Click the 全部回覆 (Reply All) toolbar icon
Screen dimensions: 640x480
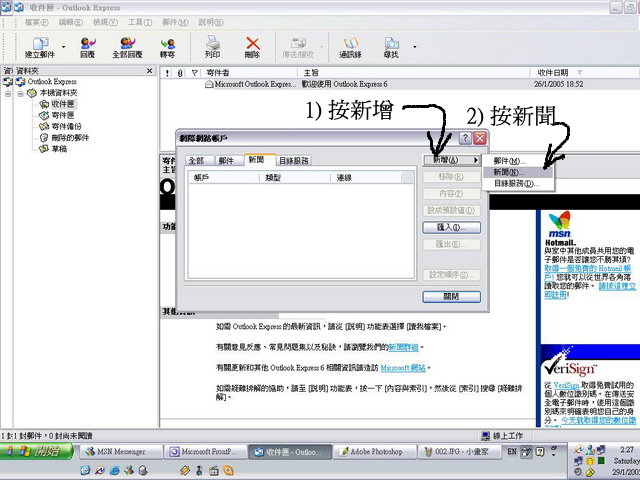coord(127,46)
